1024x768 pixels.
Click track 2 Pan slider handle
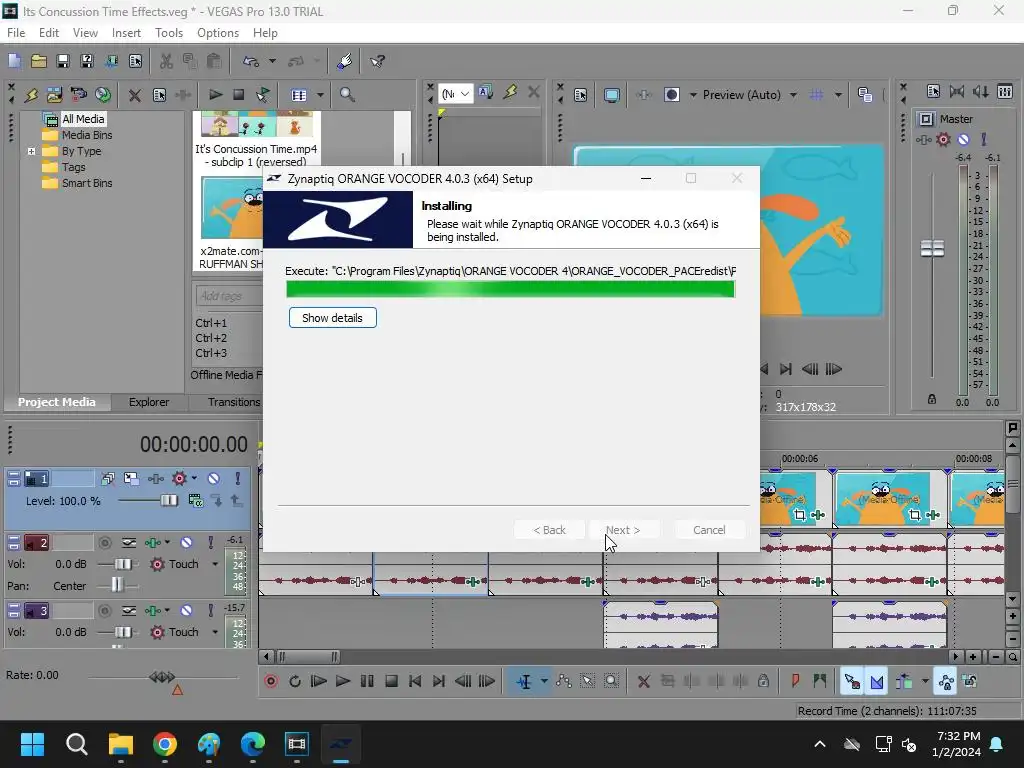tap(117, 585)
